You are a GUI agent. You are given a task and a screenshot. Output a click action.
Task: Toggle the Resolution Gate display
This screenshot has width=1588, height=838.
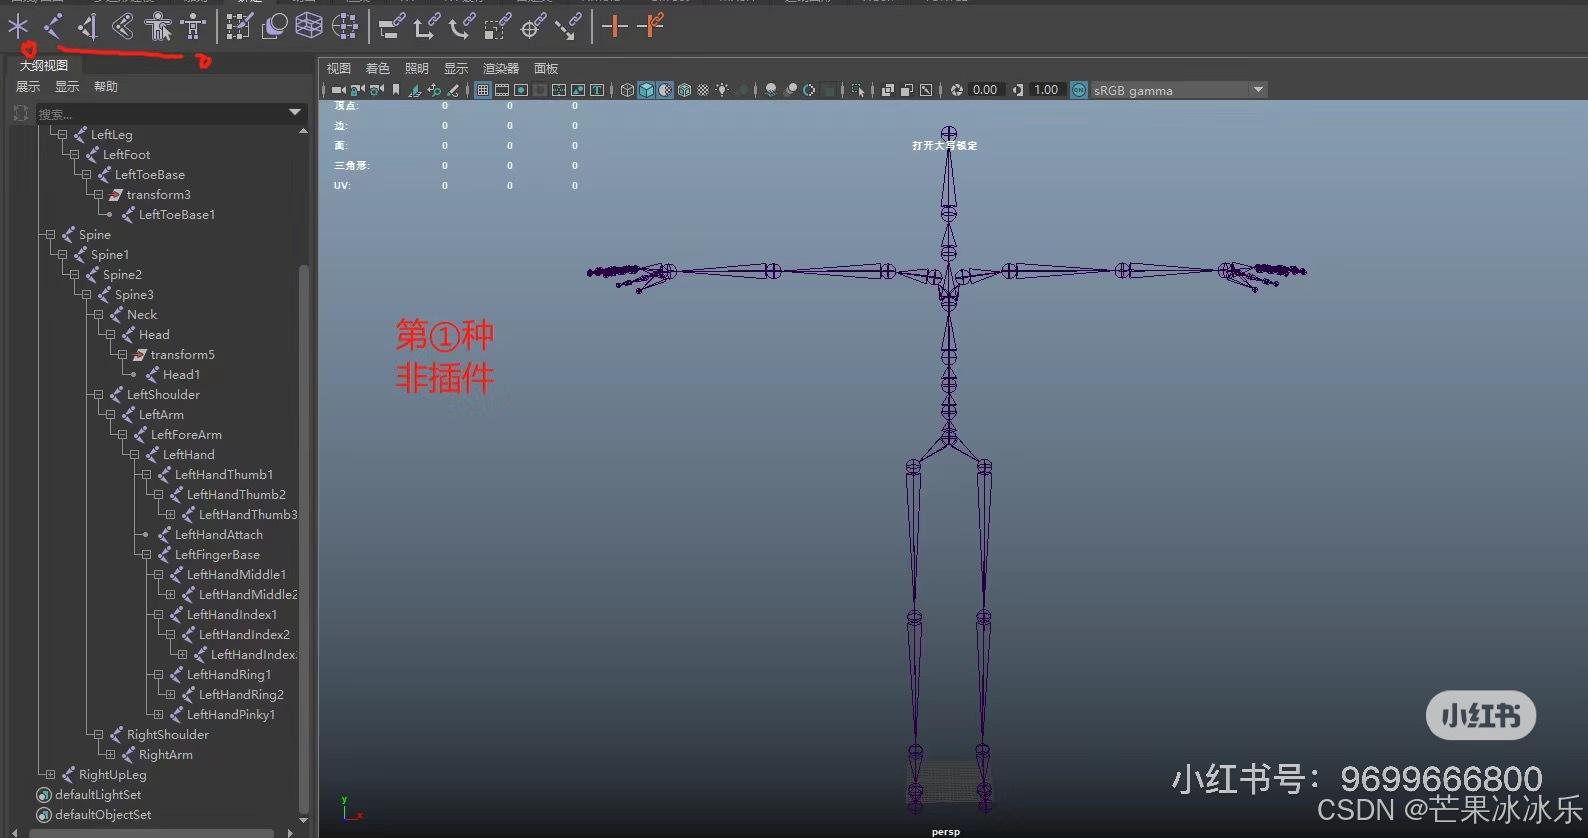pyautogui.click(x=521, y=90)
